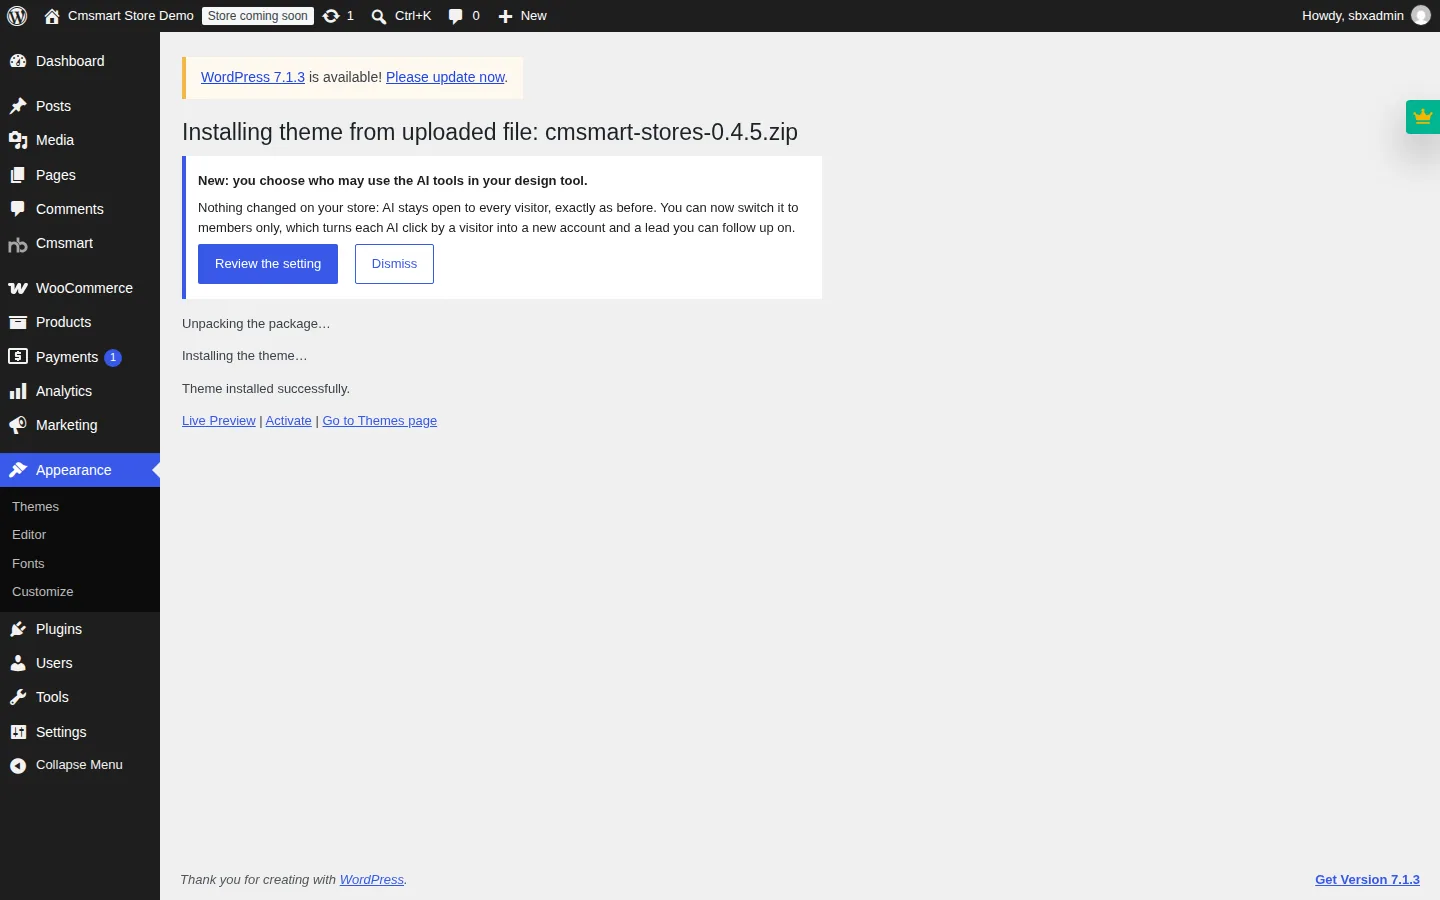Open the WordPress 7.1.3 notice link
The height and width of the screenshot is (900, 1440).
click(x=253, y=77)
